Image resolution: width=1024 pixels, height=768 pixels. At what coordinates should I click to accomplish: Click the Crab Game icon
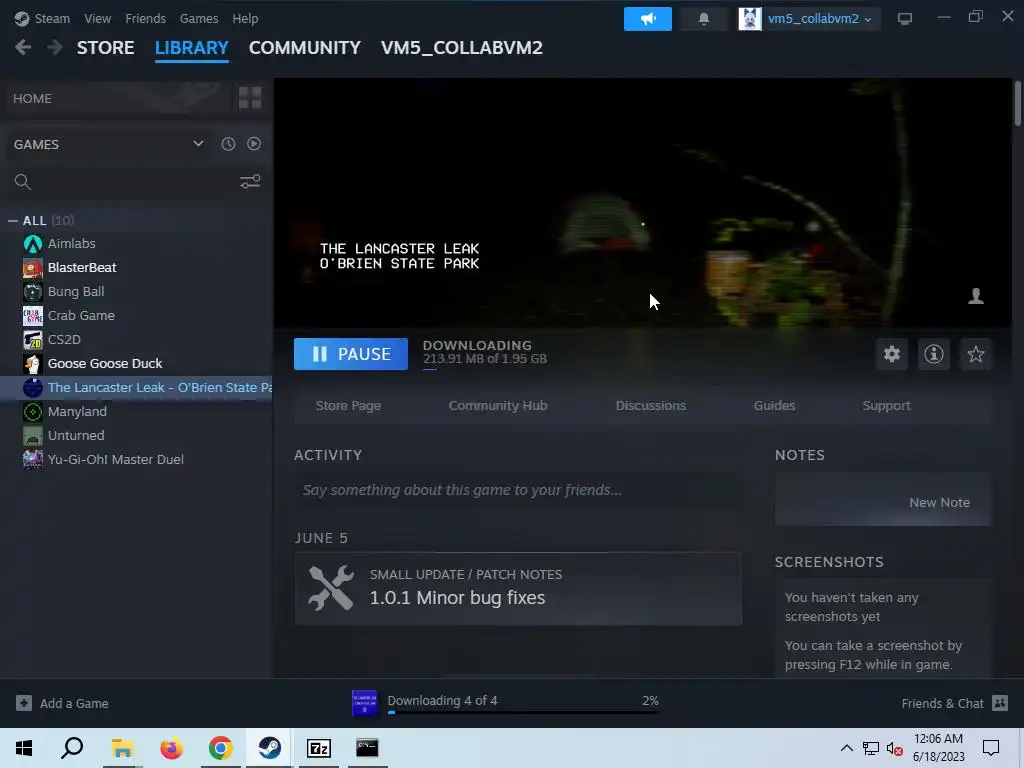[x=33, y=315]
